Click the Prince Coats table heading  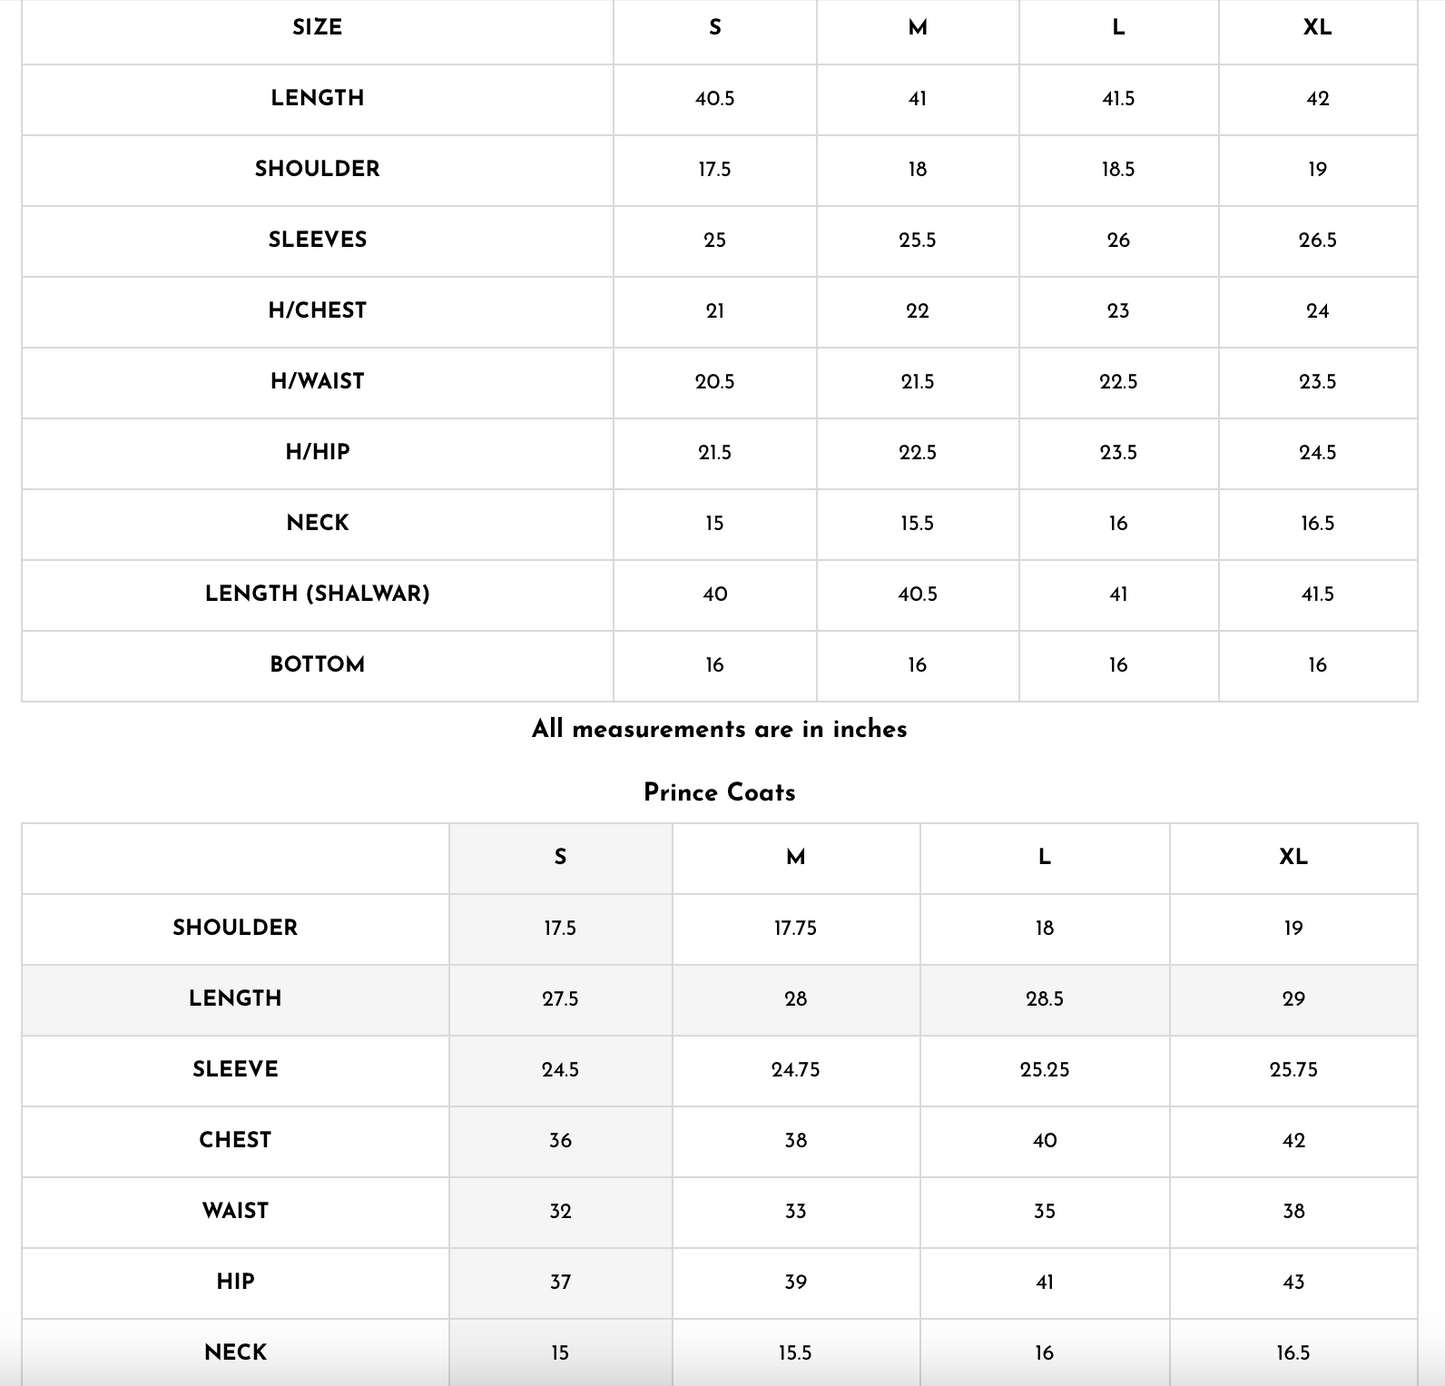pyautogui.click(x=719, y=793)
